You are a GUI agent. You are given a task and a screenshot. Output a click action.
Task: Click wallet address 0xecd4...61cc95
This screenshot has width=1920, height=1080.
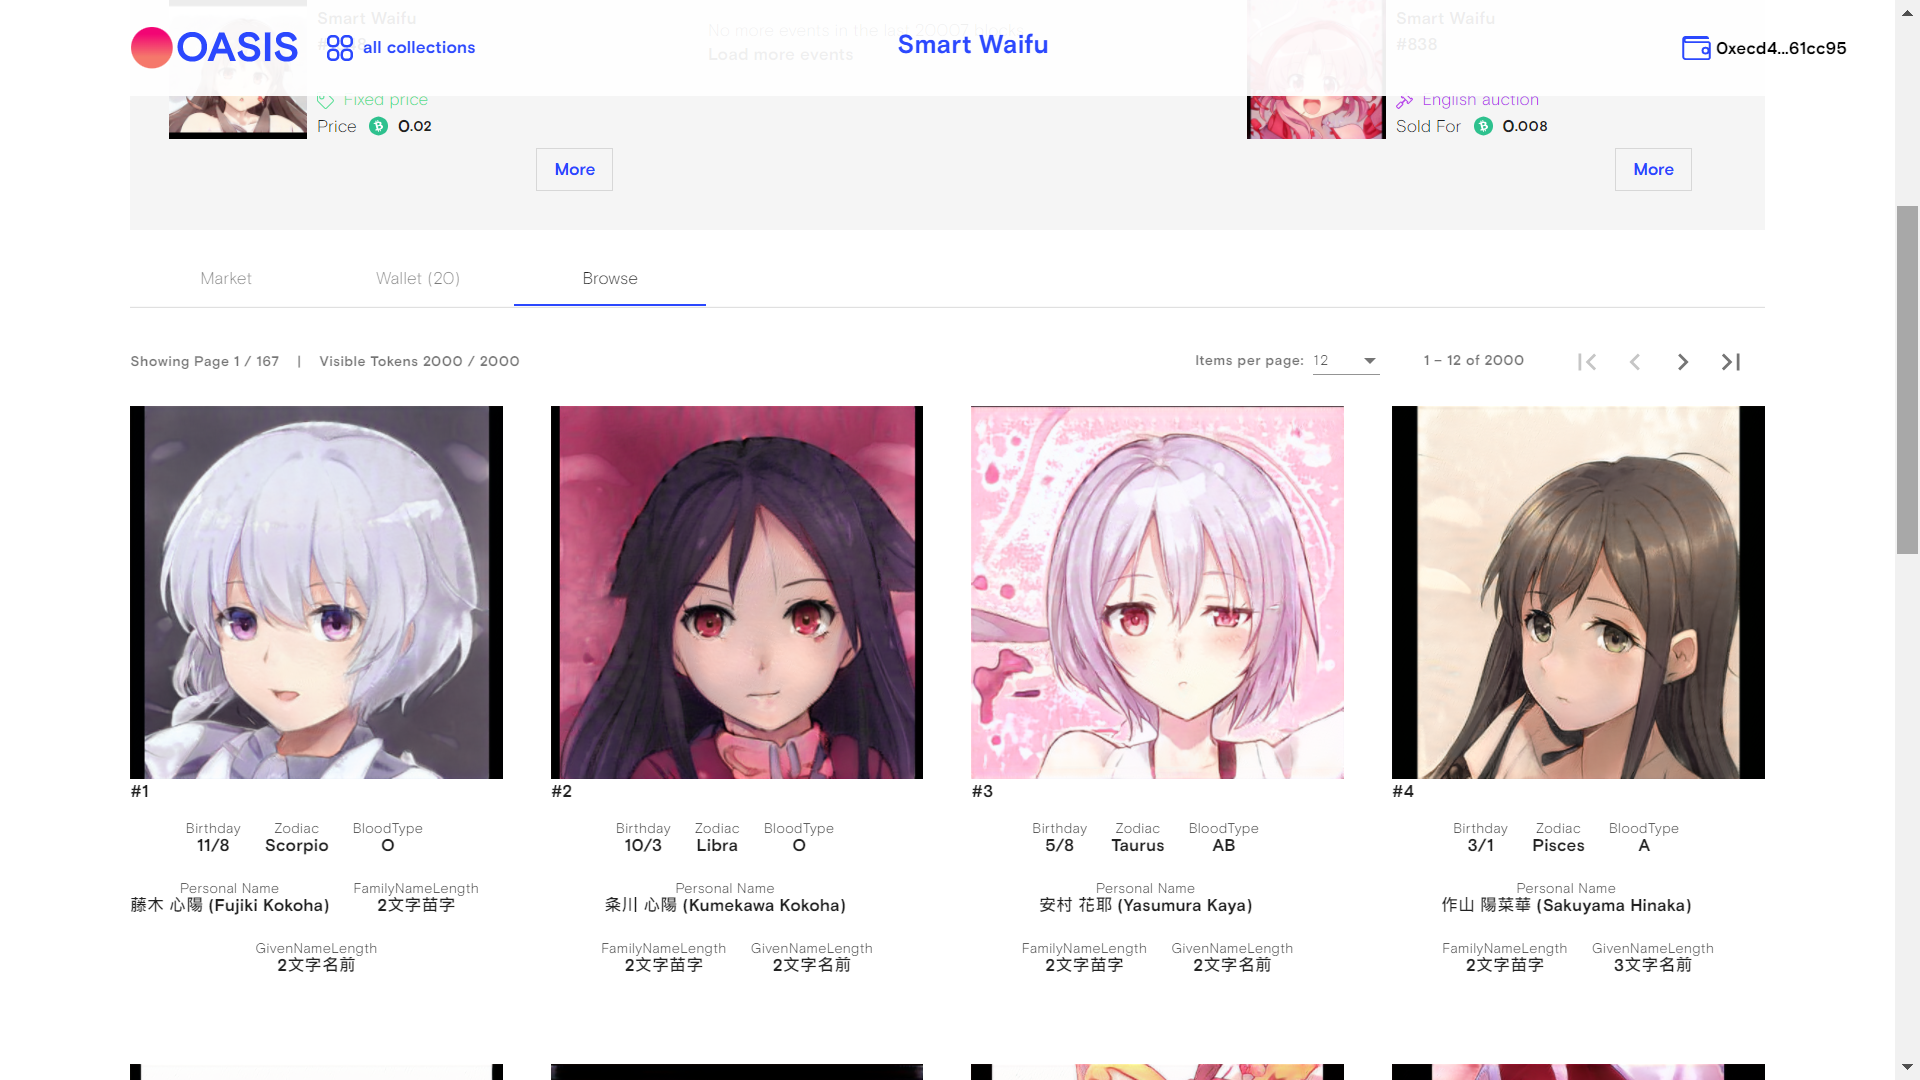point(1781,48)
